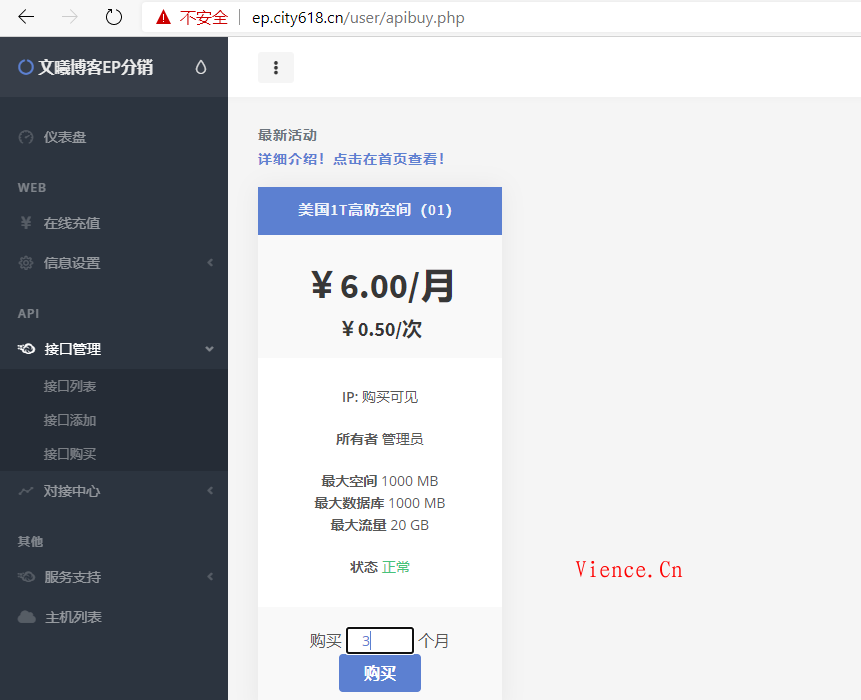Click the 美国1T高防空间 (01) card header
The height and width of the screenshot is (700, 861).
[379, 210]
